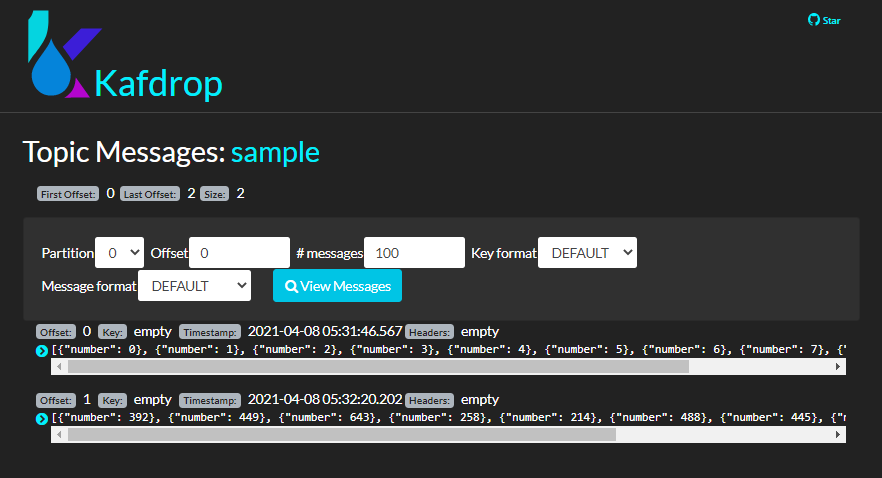Click the Headers badge of offset 1 message
Screen dimensions: 882x478
point(429,400)
